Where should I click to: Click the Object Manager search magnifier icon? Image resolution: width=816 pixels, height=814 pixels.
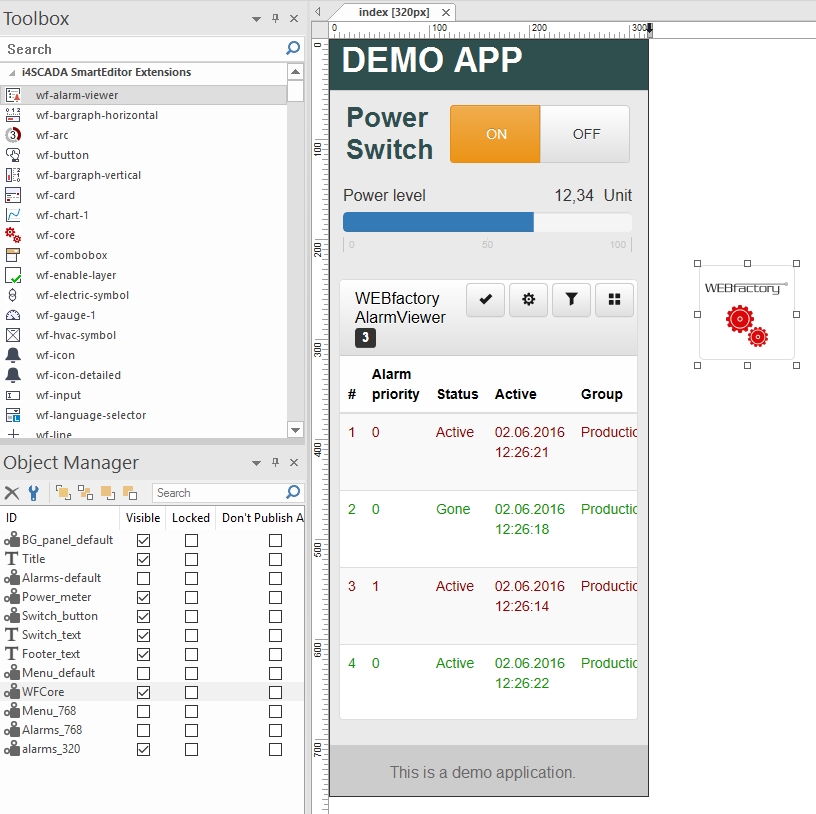(293, 492)
